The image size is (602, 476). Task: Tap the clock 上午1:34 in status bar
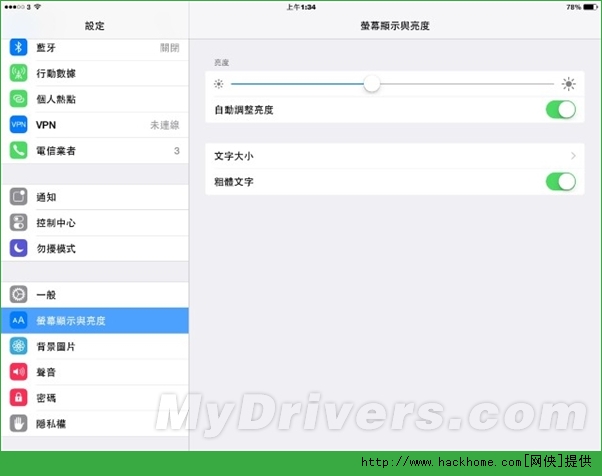click(x=301, y=7)
